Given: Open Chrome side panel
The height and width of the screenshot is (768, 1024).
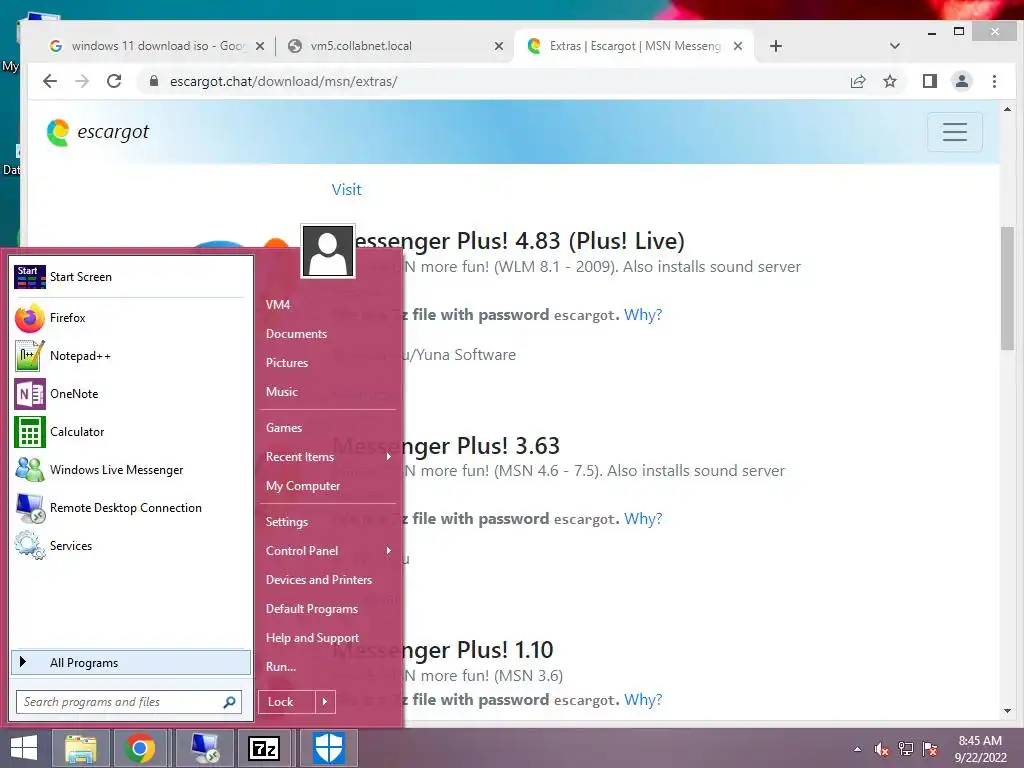Looking at the screenshot, I should click(x=930, y=81).
